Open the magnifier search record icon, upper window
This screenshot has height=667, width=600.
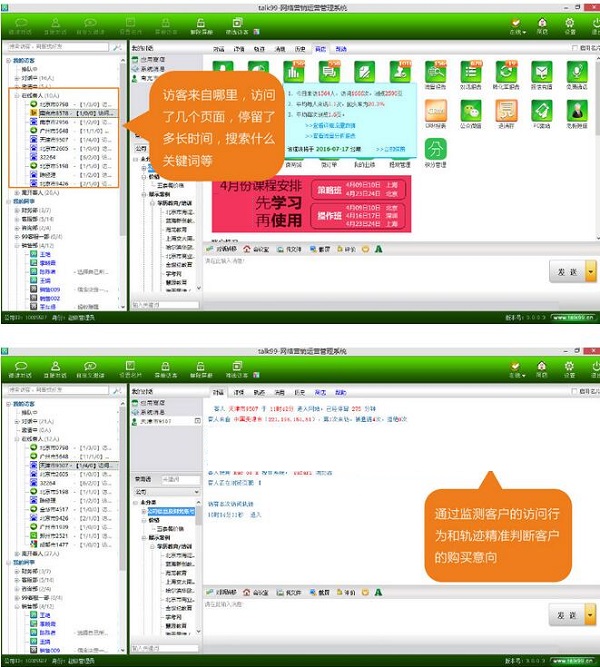pos(436,71)
